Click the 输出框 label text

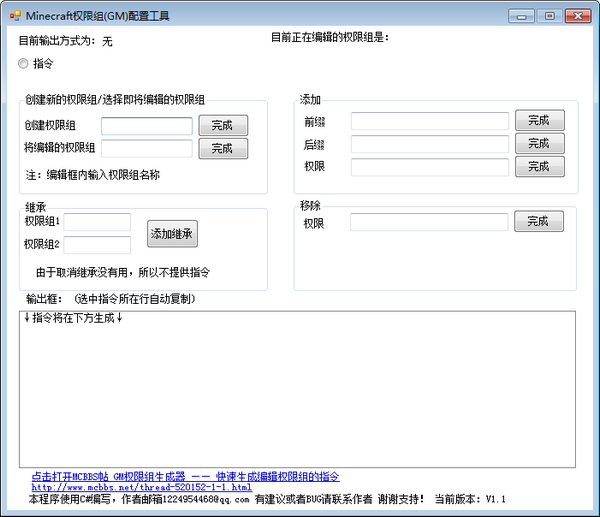tap(44, 299)
